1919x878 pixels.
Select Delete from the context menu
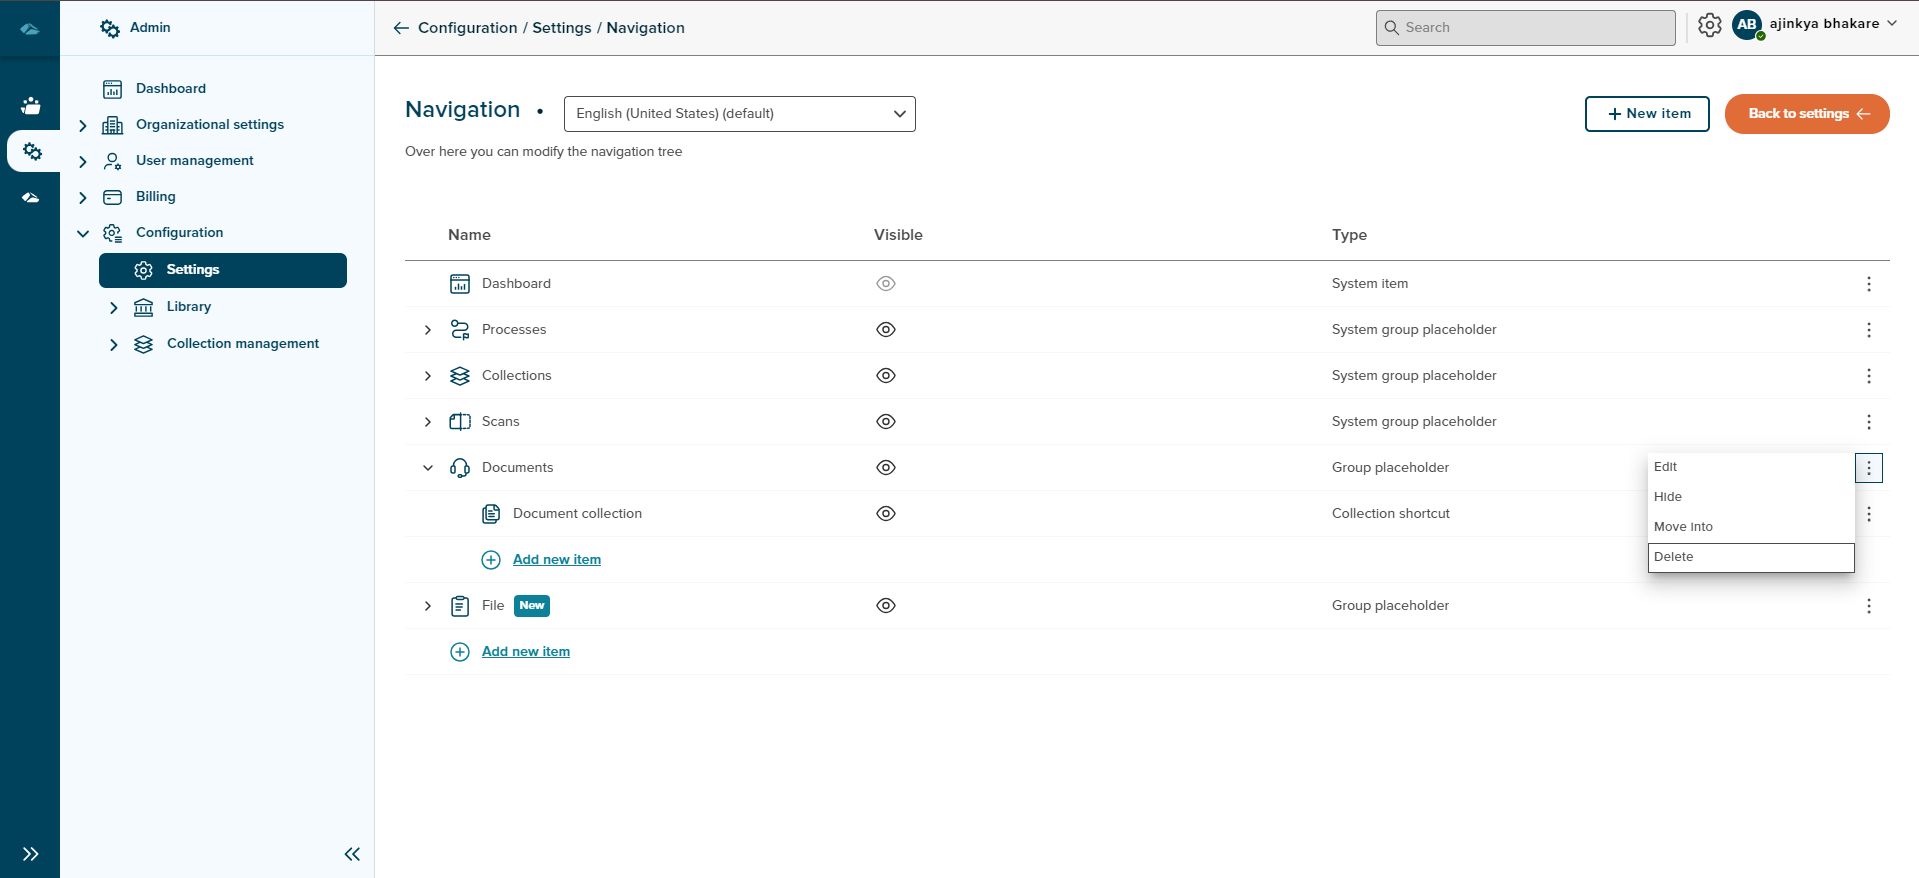(1750, 557)
